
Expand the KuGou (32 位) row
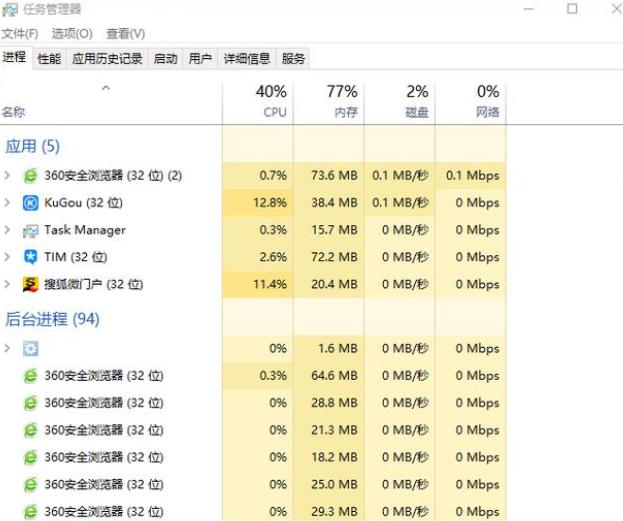tap(7, 203)
